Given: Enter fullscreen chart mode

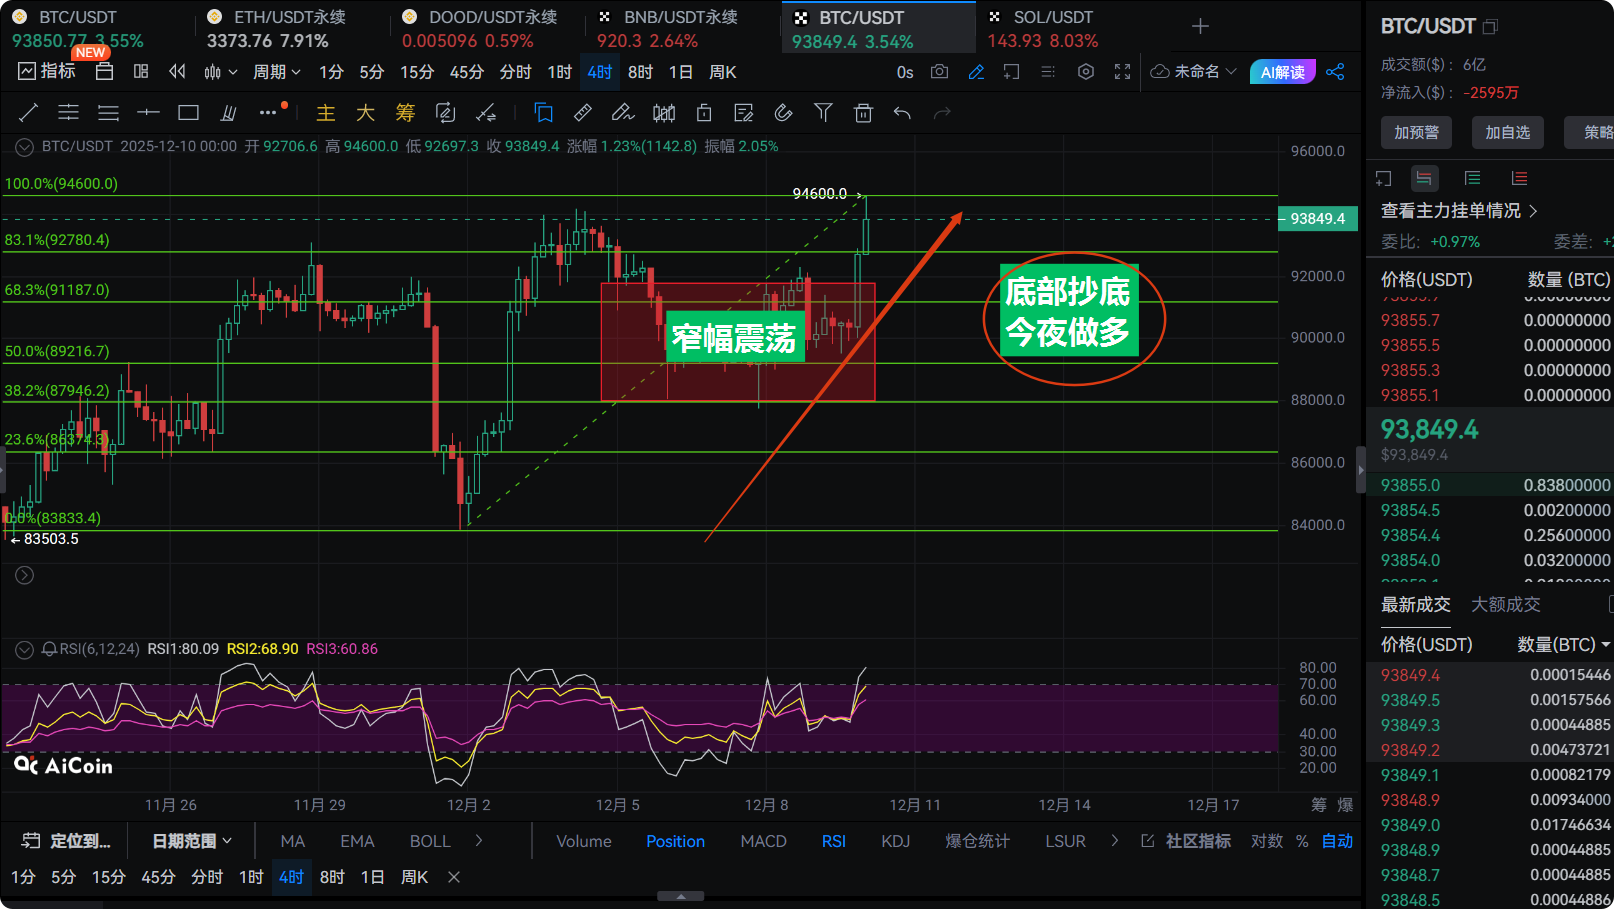Looking at the screenshot, I should click(x=1122, y=72).
